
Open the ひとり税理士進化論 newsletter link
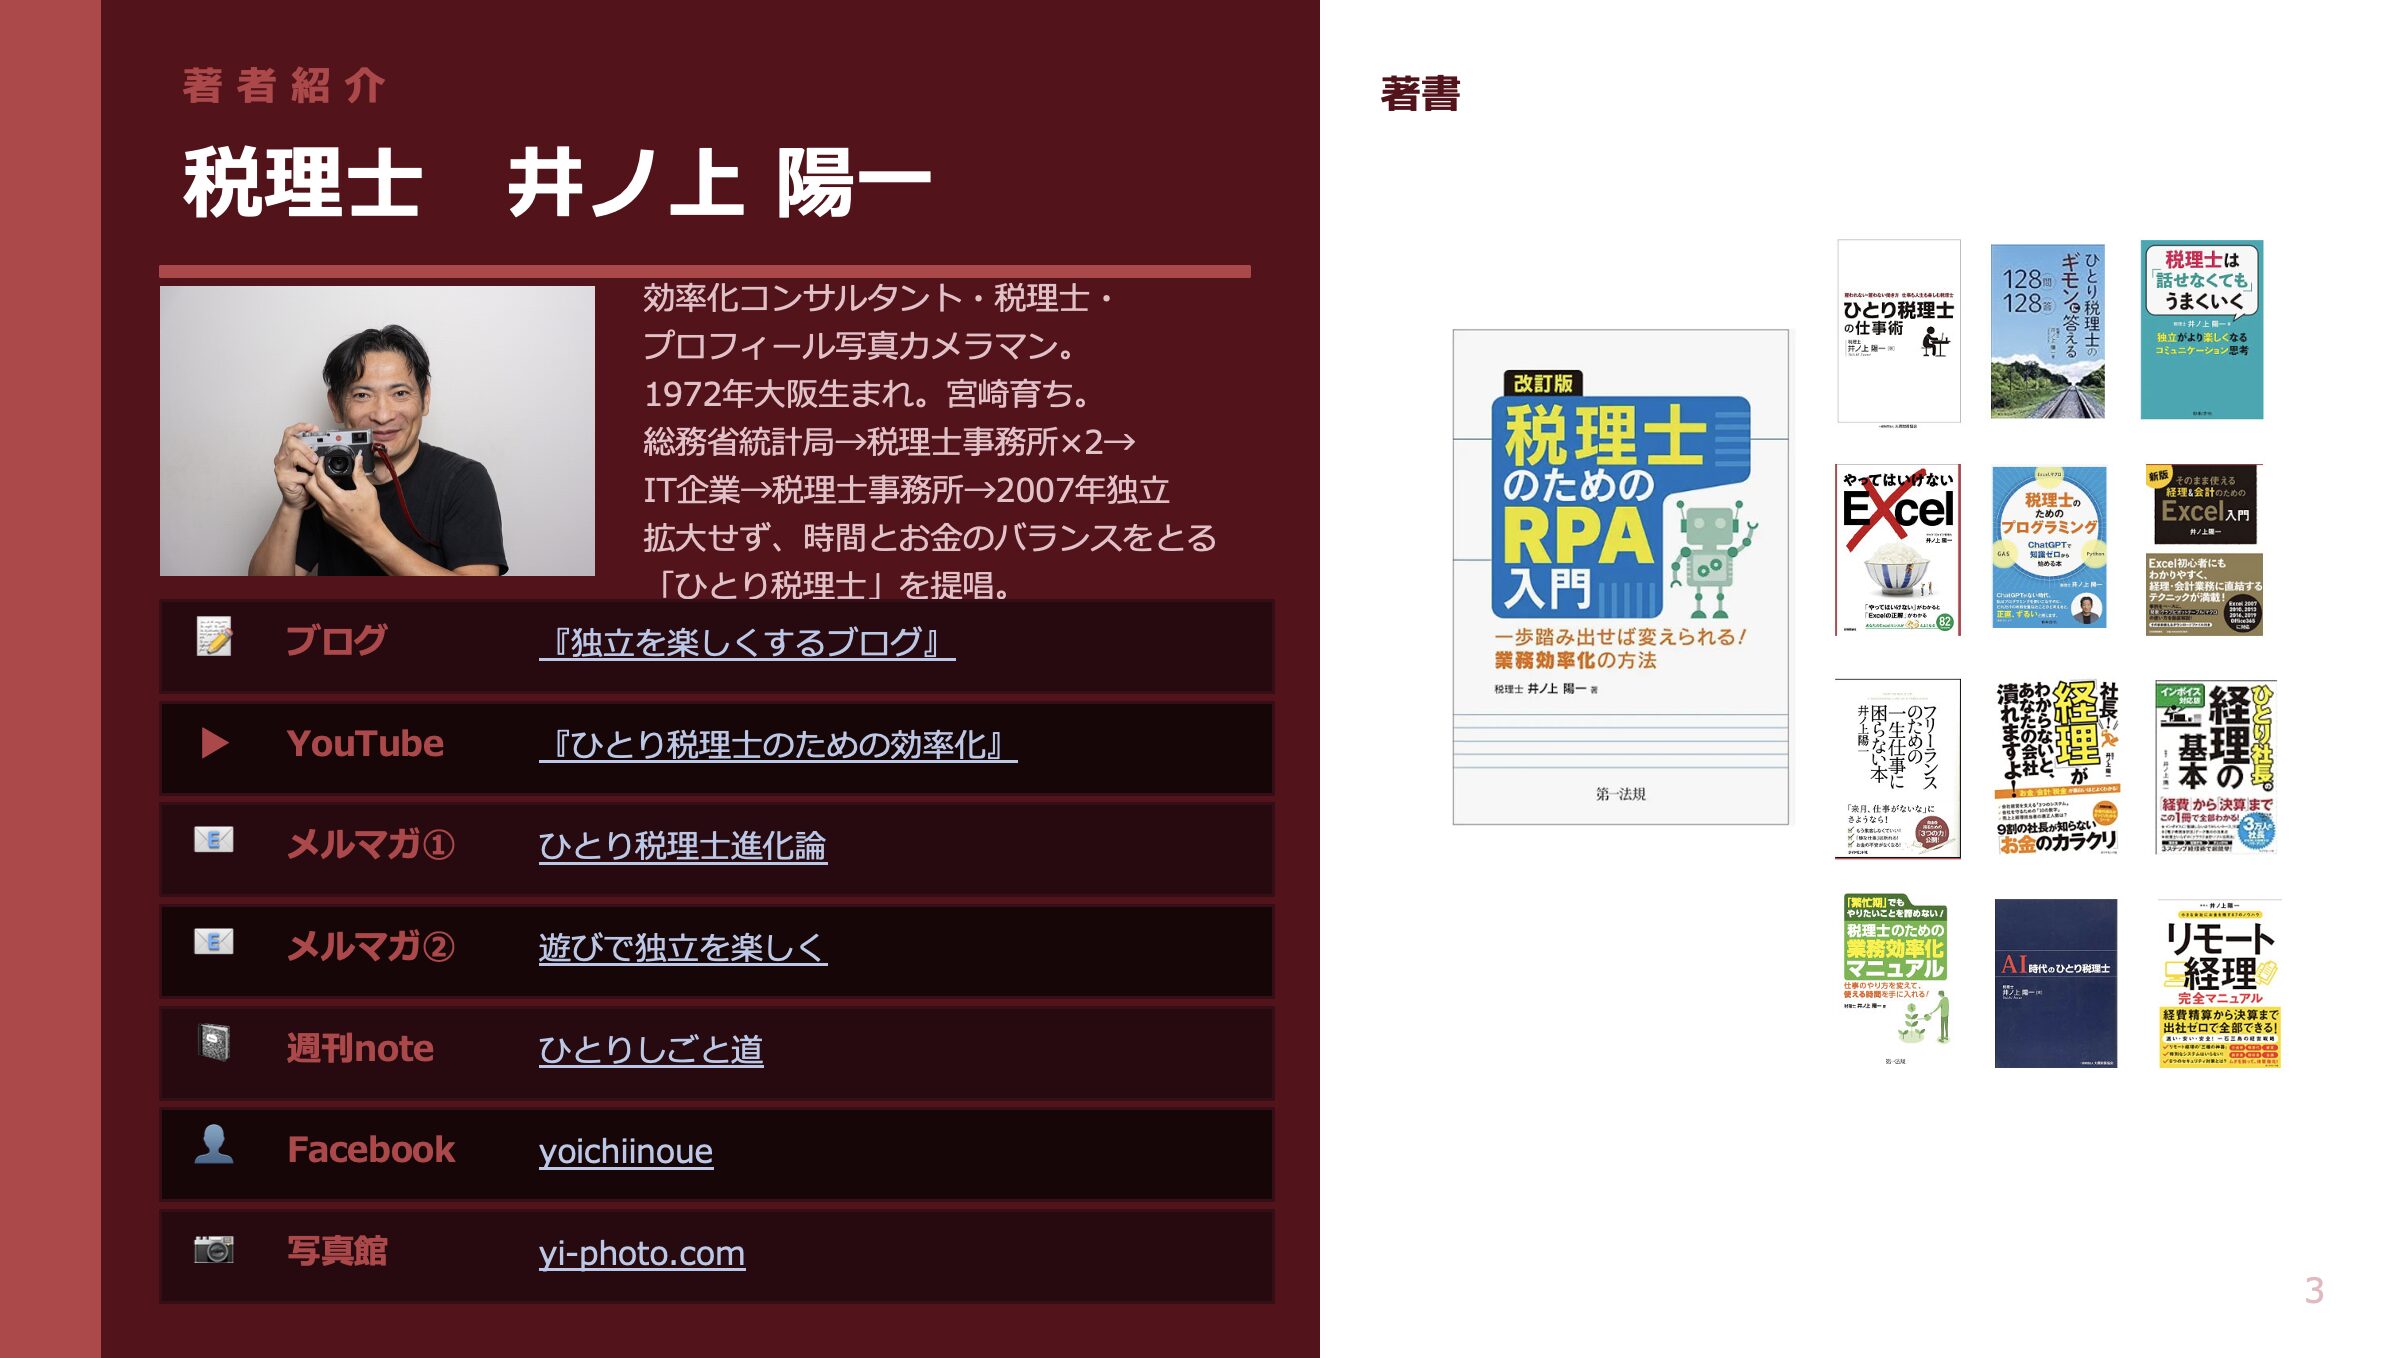(682, 847)
